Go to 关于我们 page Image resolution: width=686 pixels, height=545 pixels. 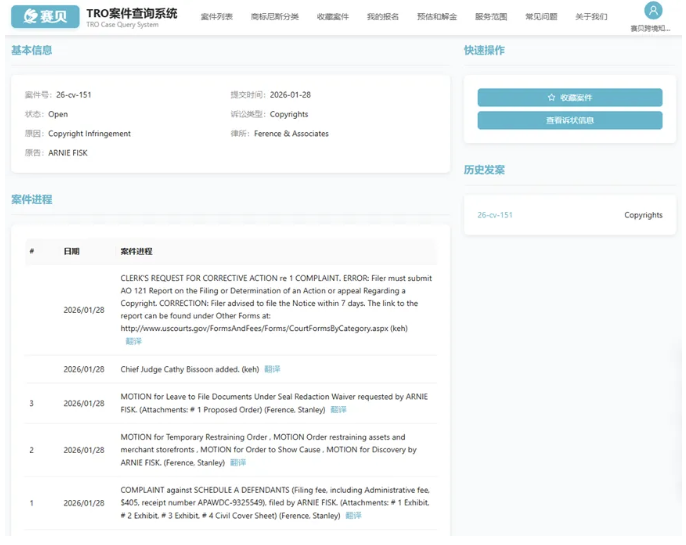pyautogui.click(x=591, y=17)
